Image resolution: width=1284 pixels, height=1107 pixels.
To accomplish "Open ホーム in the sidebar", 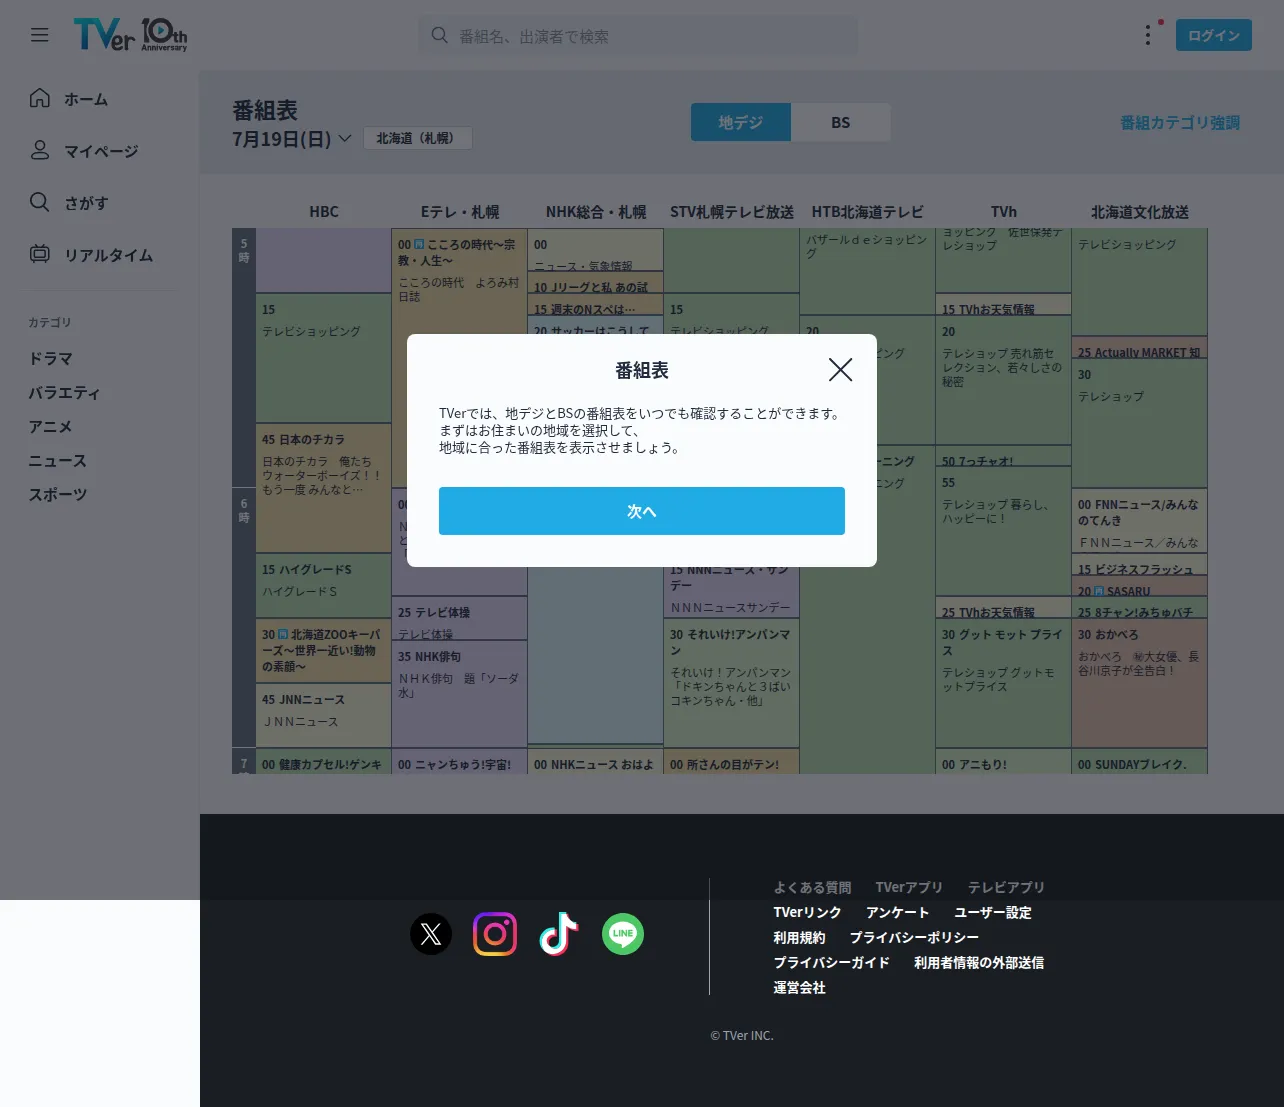I will [x=86, y=99].
